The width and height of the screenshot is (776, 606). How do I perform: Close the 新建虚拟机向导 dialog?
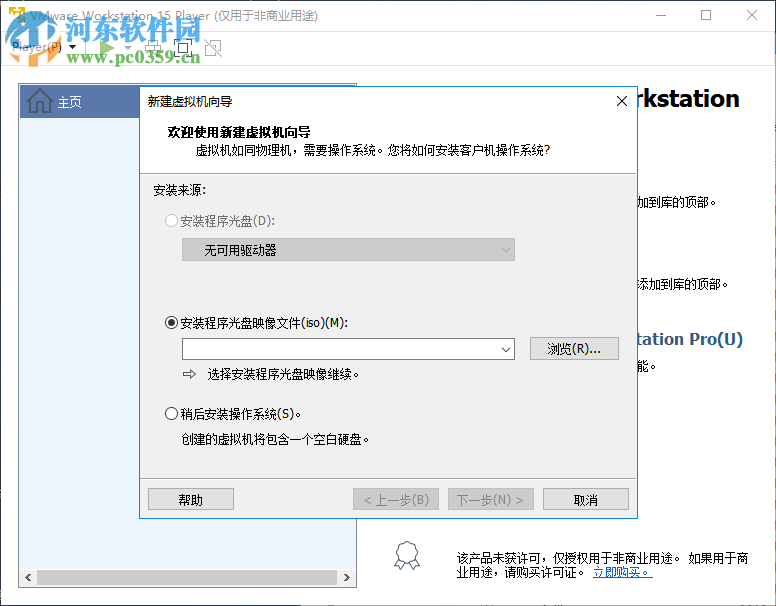point(622,101)
